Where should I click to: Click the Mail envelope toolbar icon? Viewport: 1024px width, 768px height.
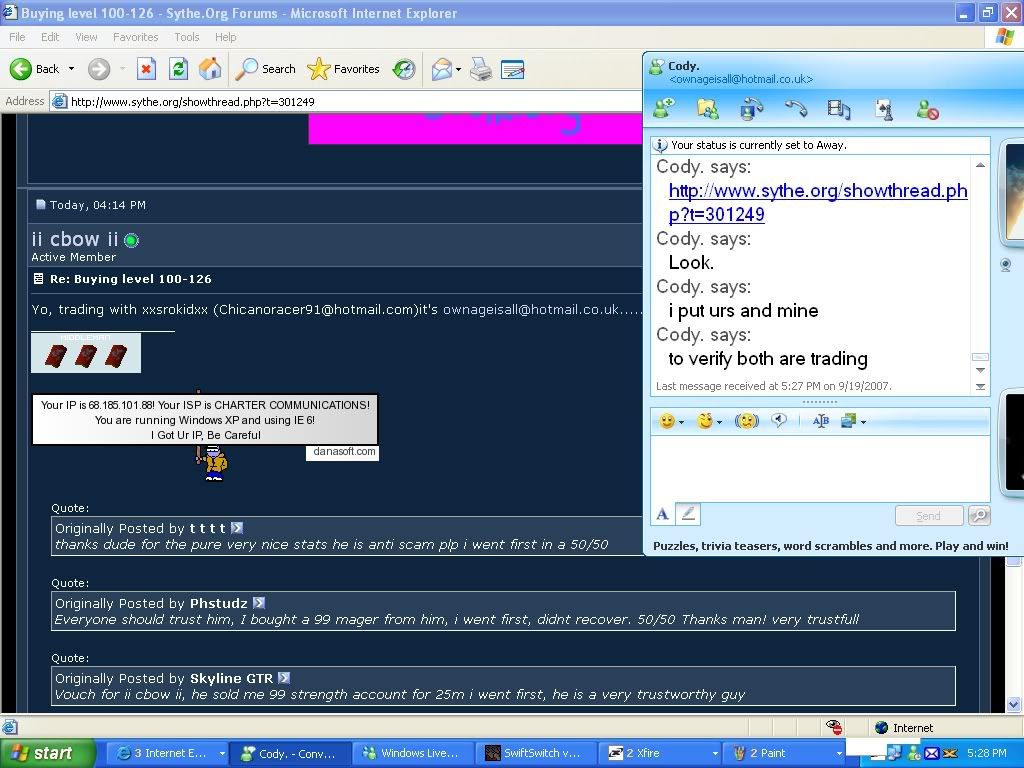pos(442,69)
